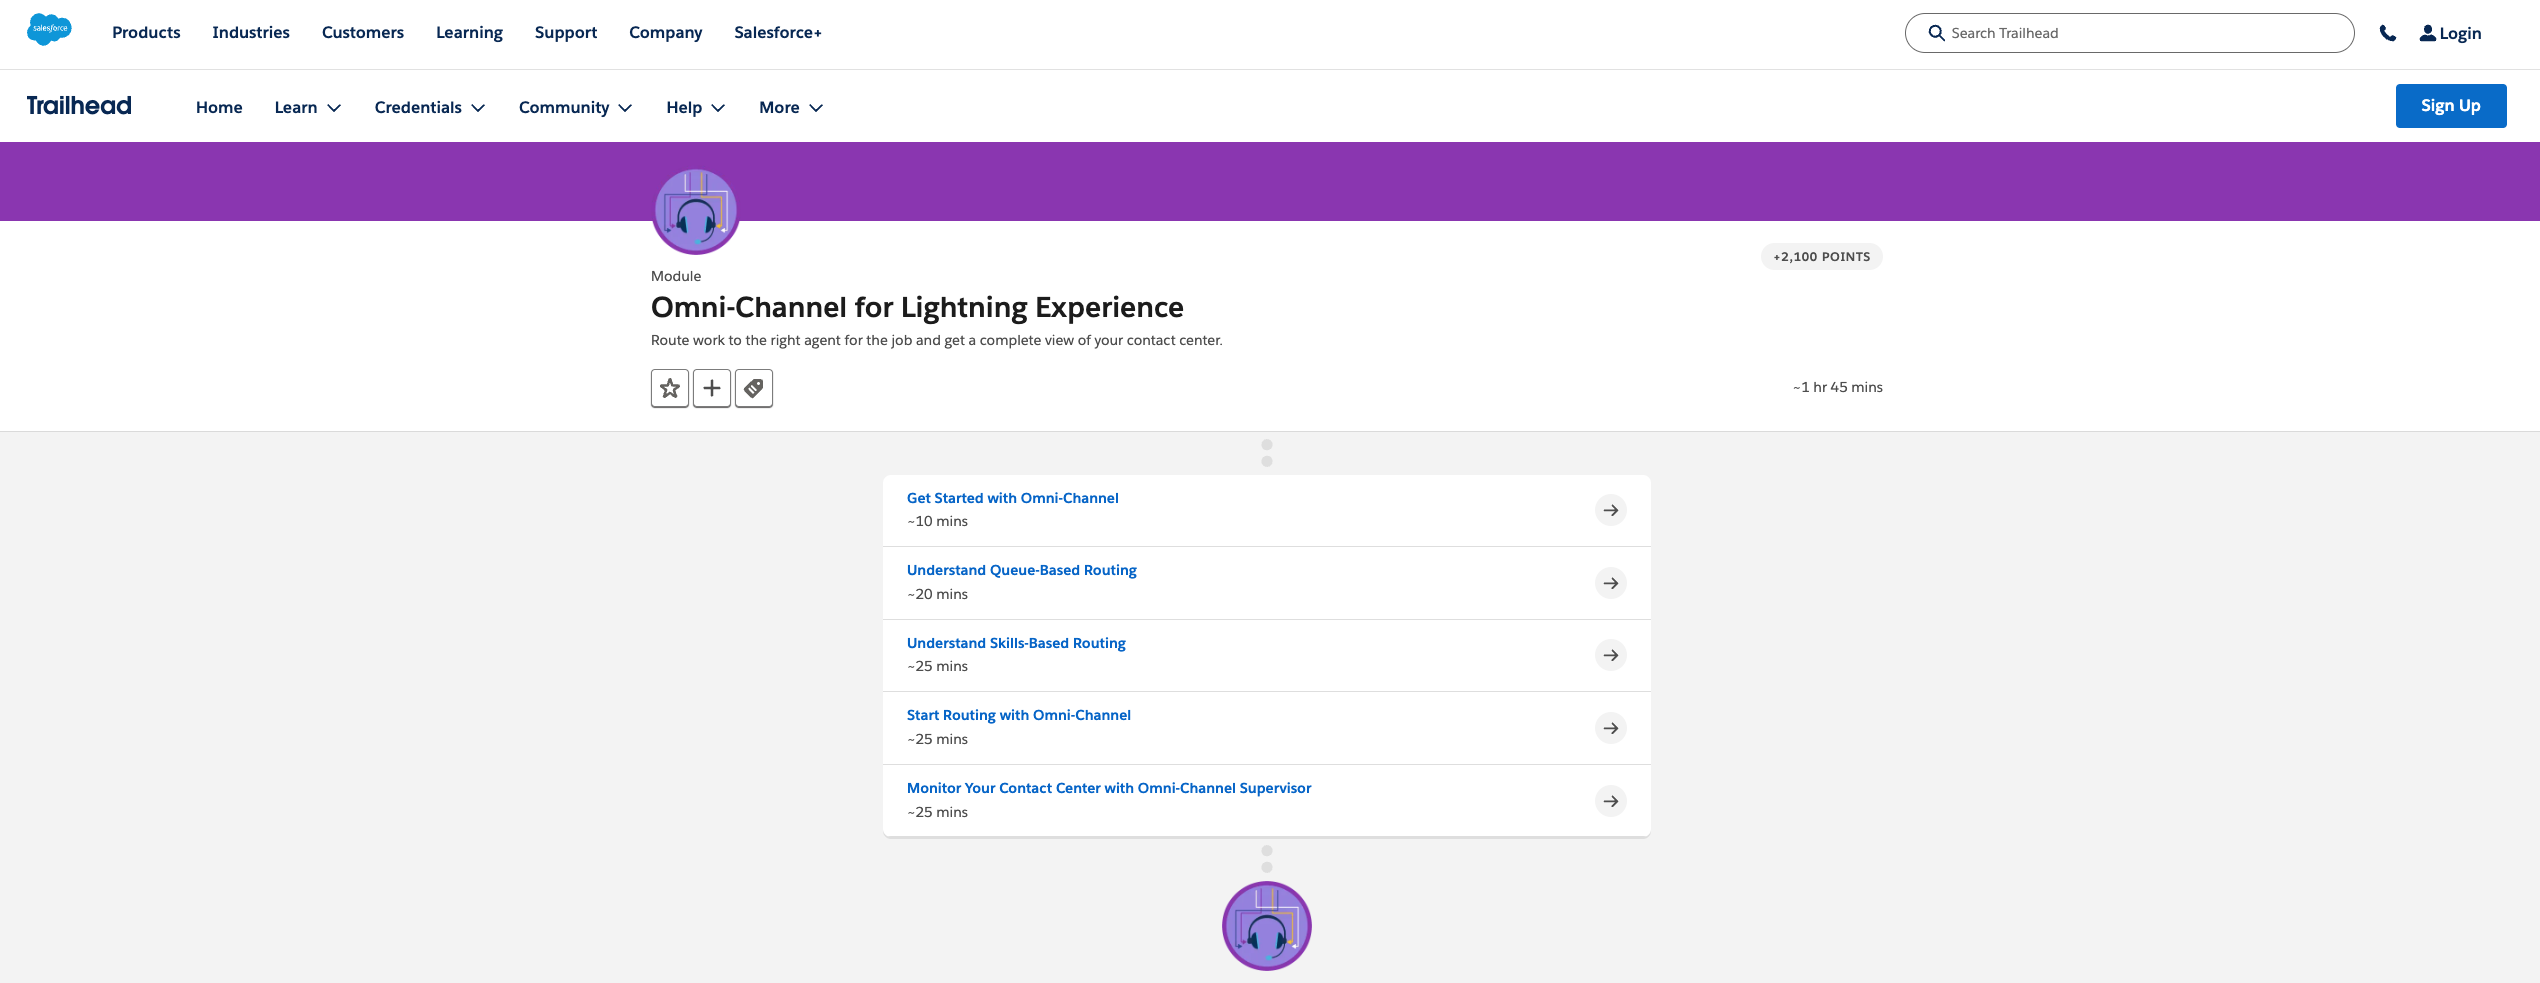Click the Salesforce cloud logo
The image size is (2540, 983).
click(x=49, y=30)
